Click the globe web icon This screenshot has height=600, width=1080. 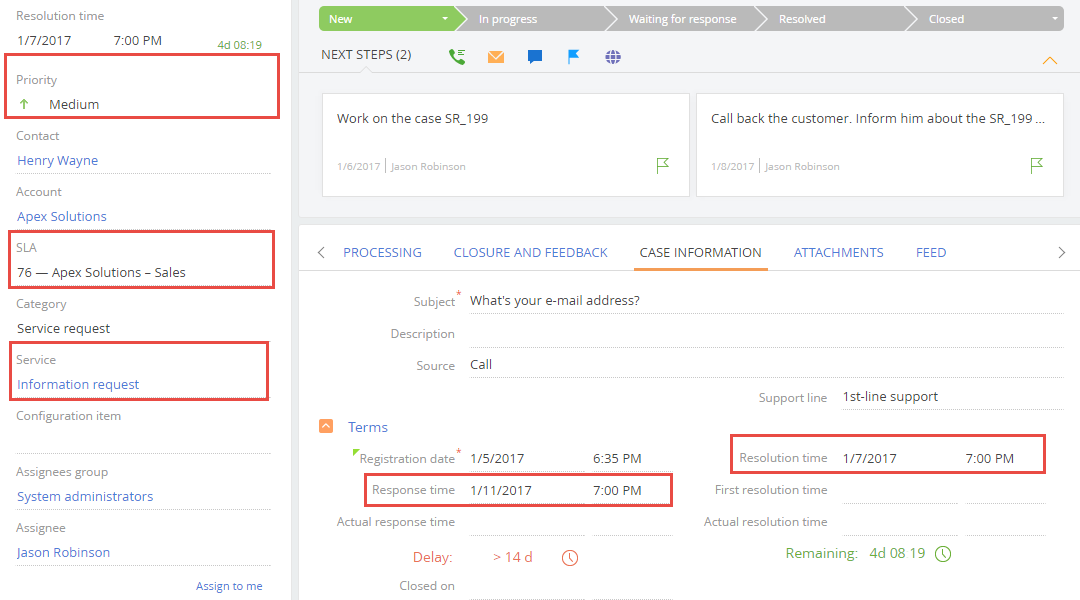coord(611,57)
